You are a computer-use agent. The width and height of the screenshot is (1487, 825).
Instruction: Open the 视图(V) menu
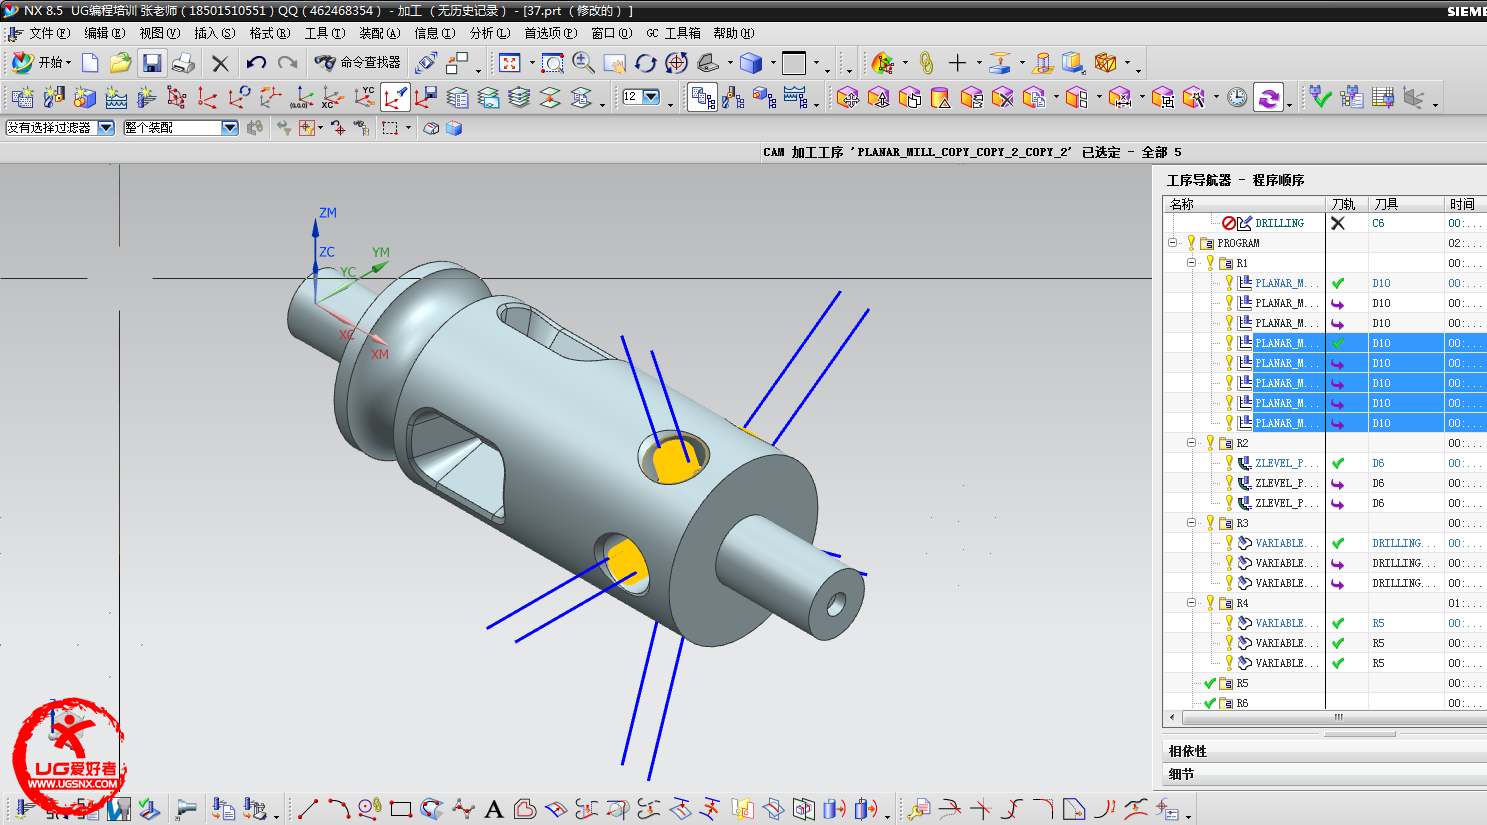[x=159, y=33]
